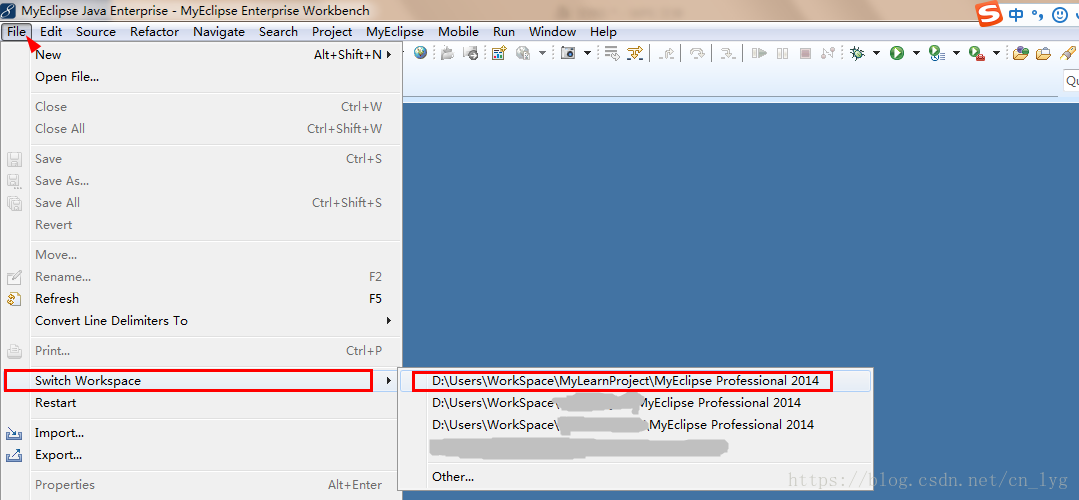Click the External Tools run icon with toolbox
This screenshot has height=500, width=1079.
tap(976, 53)
